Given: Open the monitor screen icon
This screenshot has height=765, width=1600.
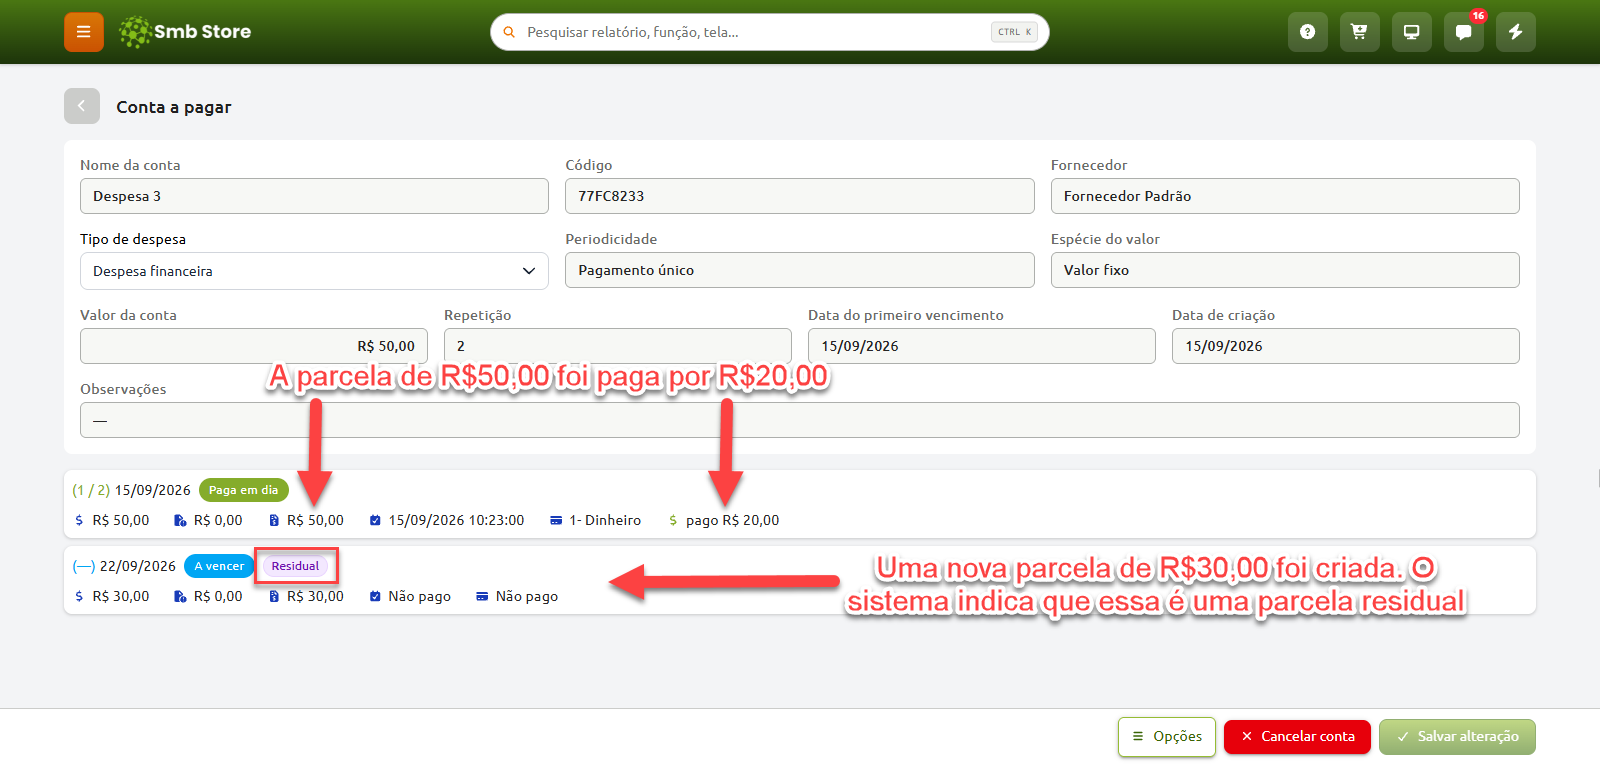Looking at the screenshot, I should 1412,32.
